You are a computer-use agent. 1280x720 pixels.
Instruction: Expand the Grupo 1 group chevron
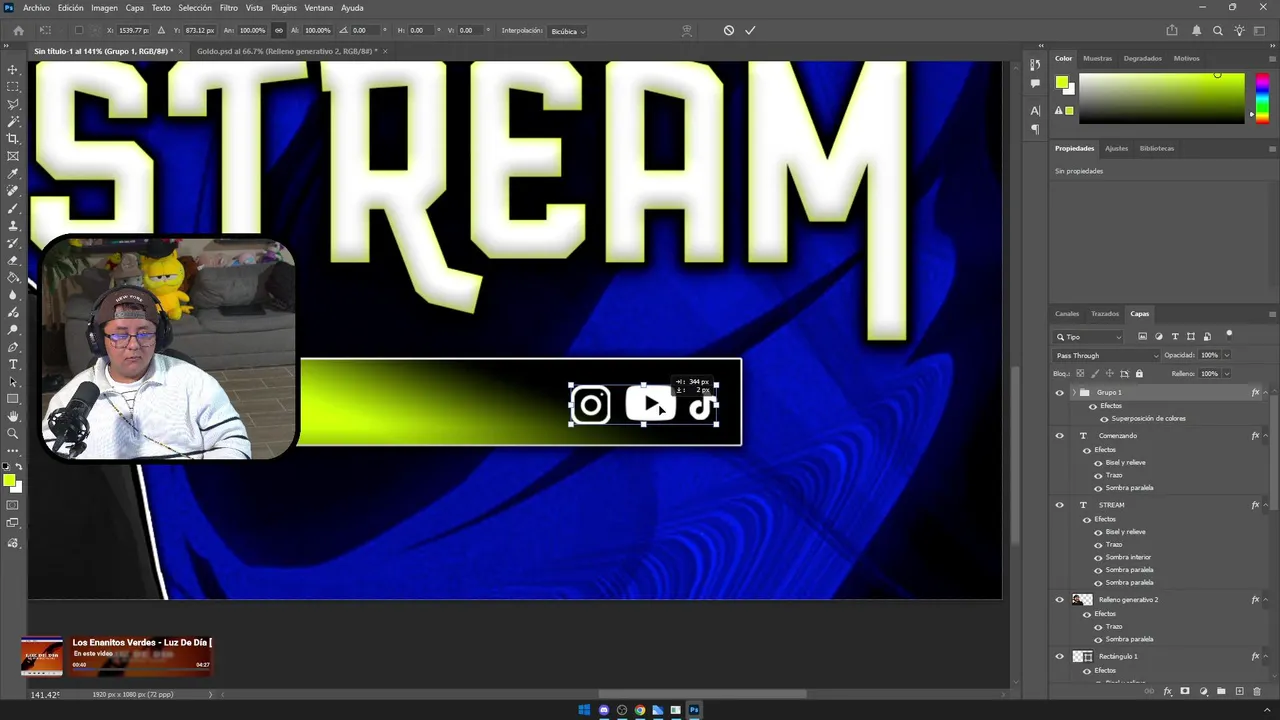1073,393
